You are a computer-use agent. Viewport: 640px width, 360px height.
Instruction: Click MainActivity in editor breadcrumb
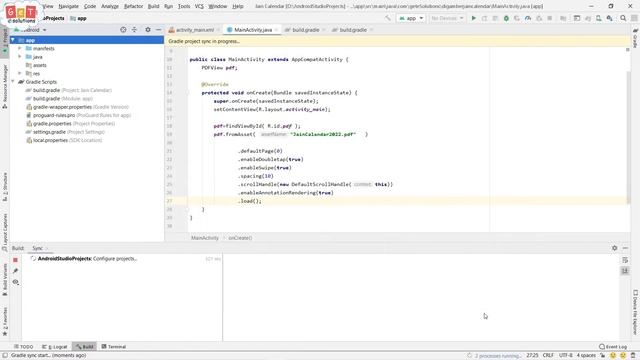(x=205, y=238)
